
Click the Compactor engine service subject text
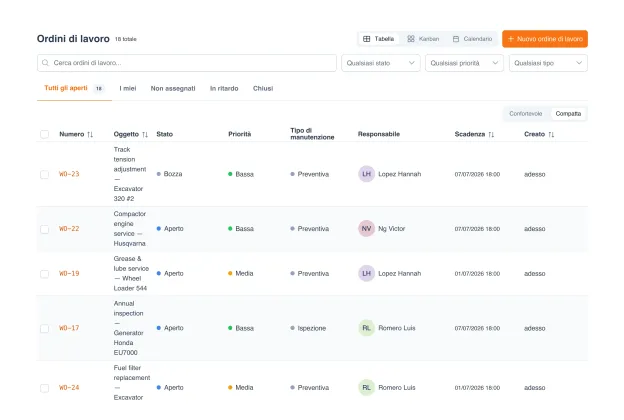coord(130,229)
